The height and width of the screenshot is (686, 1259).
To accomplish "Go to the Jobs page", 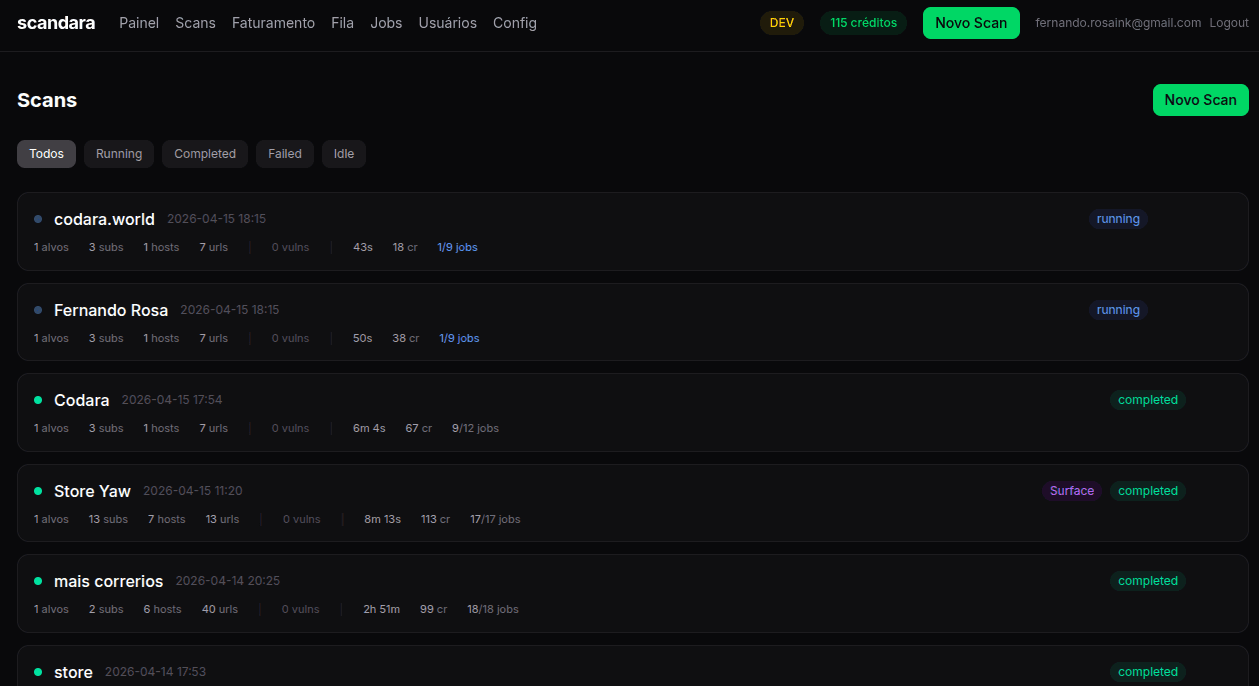I will (386, 23).
